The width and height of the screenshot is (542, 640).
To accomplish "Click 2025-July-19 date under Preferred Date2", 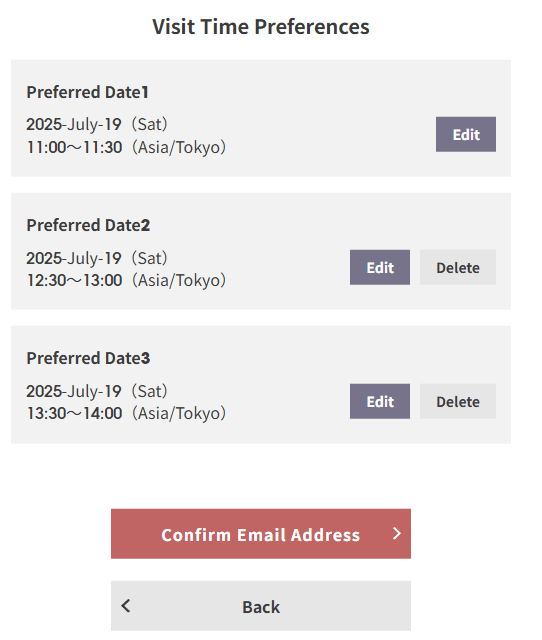I will [74, 258].
